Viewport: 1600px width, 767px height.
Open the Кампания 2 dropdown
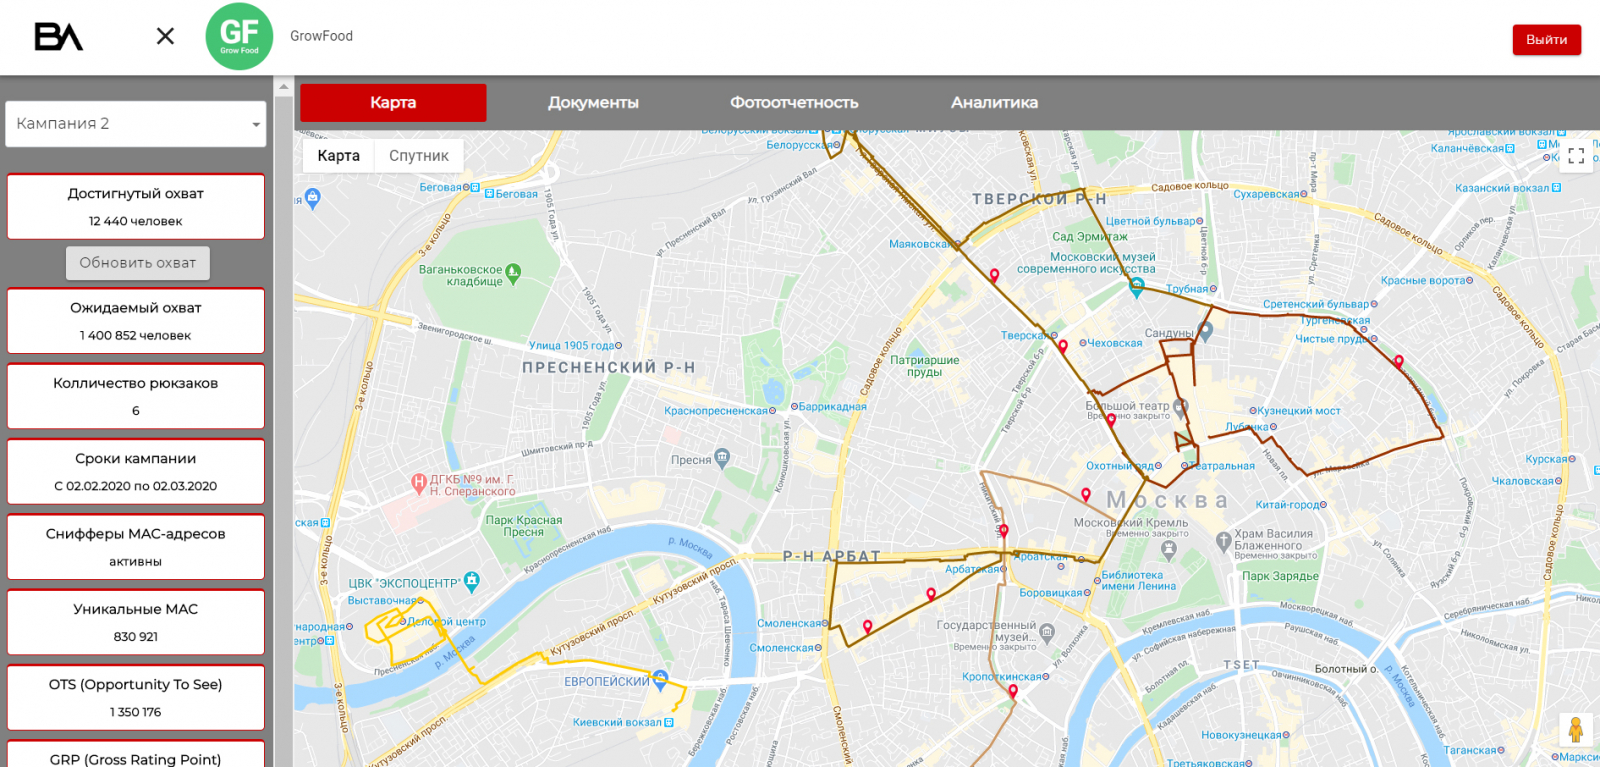click(136, 124)
